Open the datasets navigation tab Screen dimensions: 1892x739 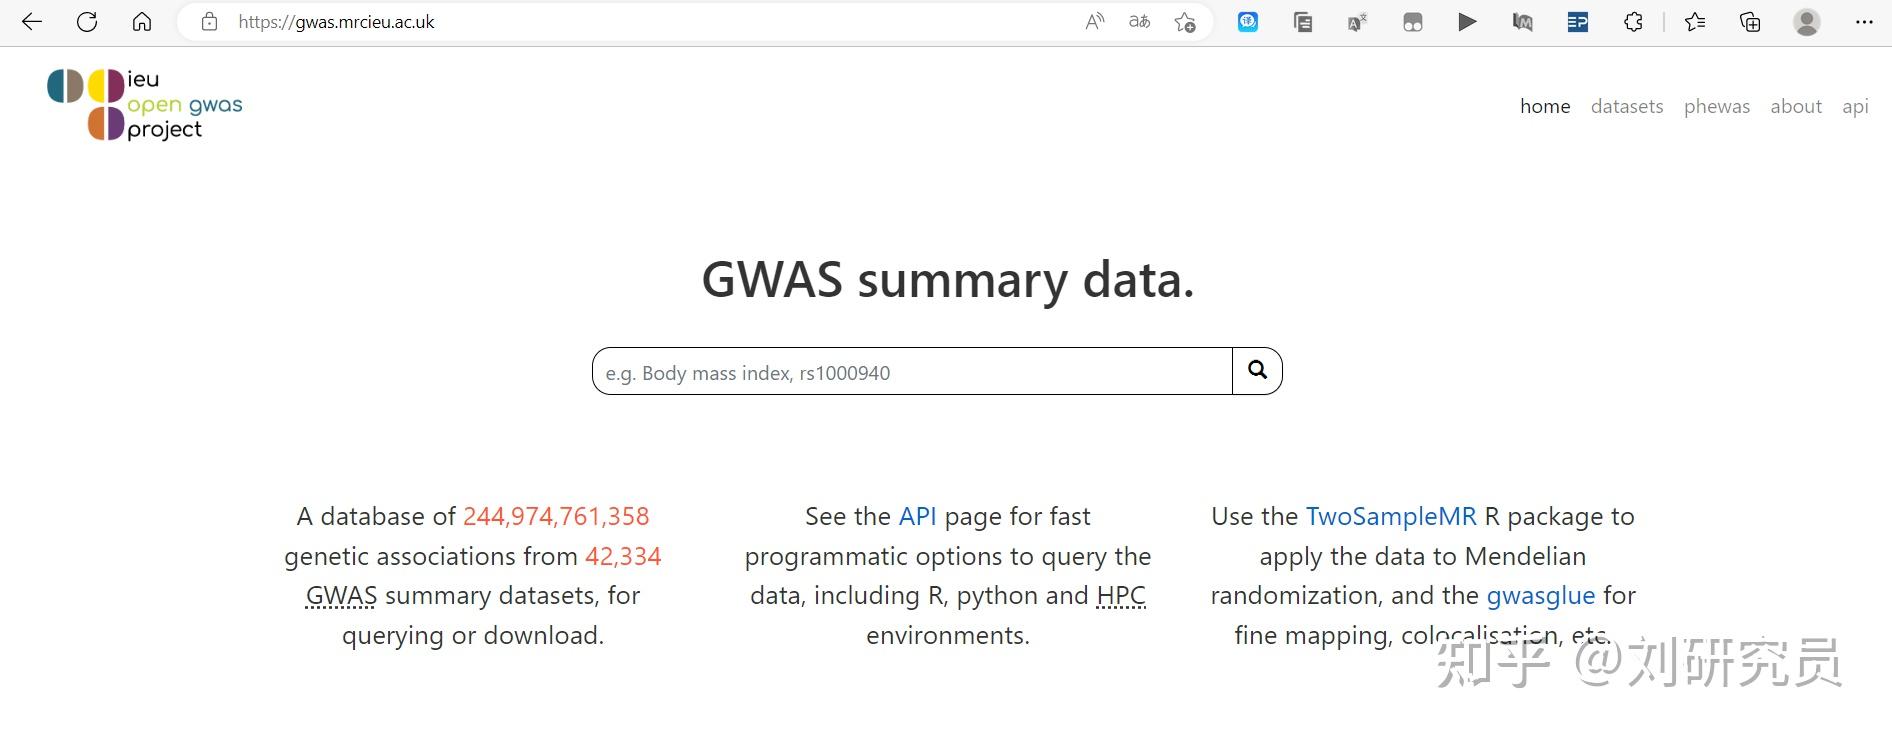1627,106
